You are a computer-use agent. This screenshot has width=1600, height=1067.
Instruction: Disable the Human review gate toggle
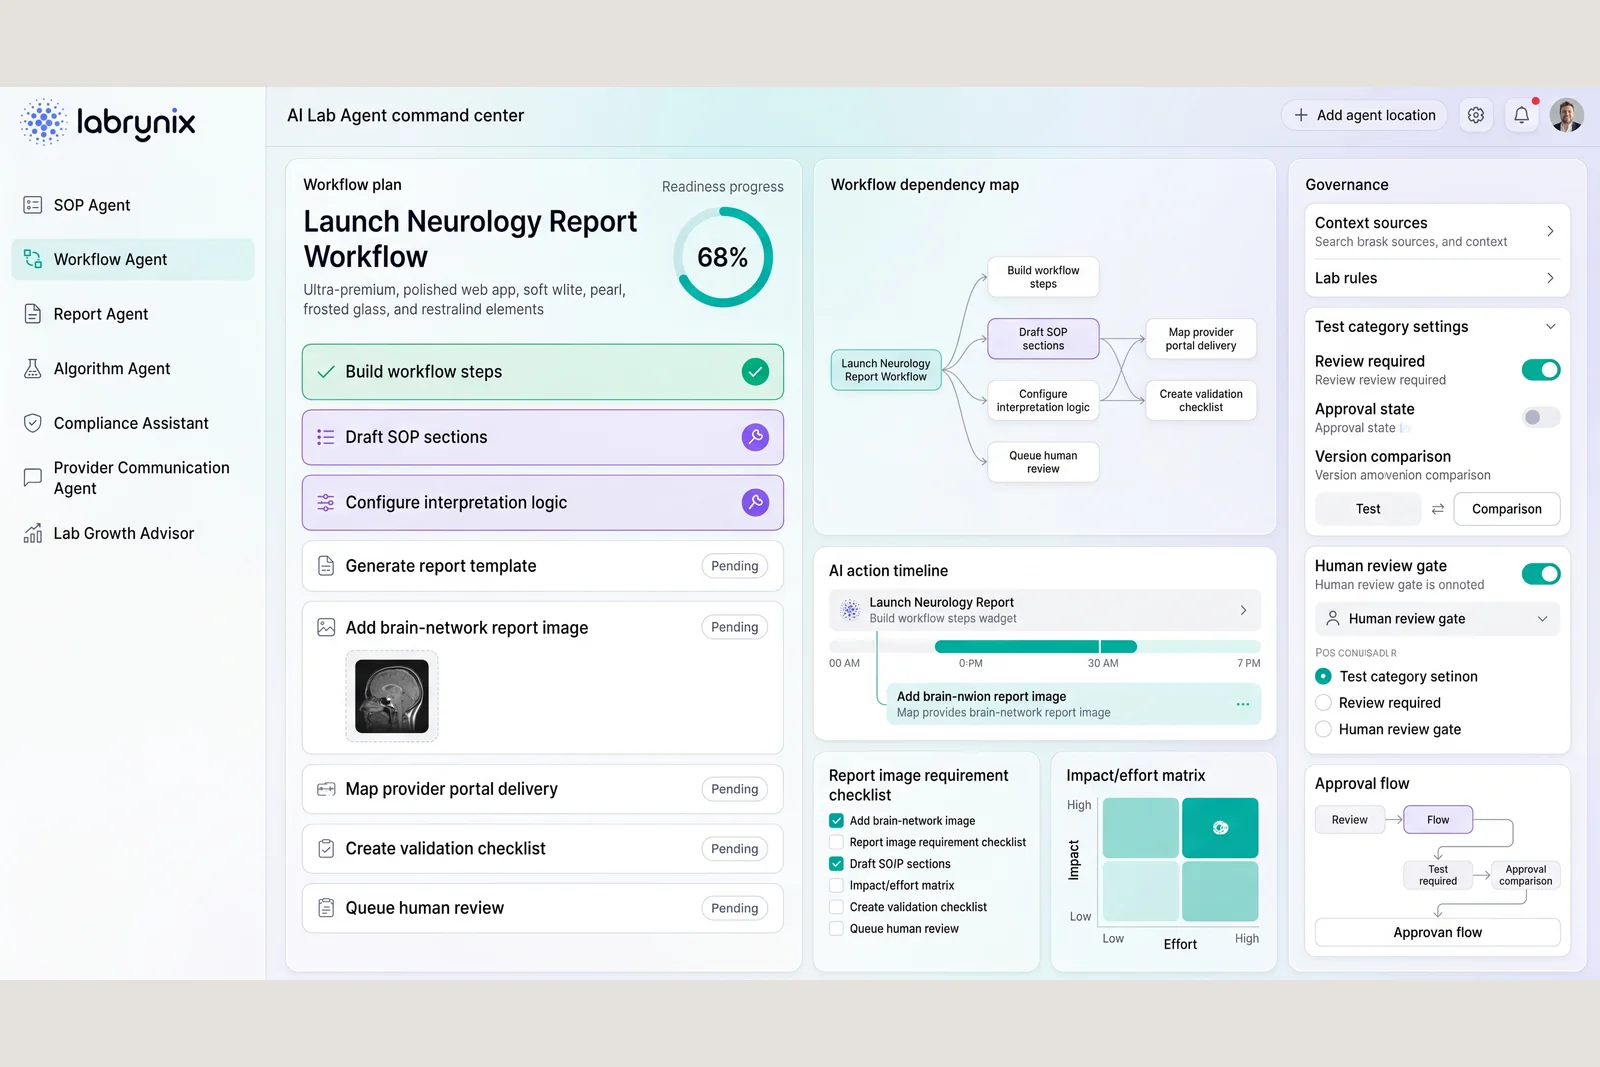coord(1541,574)
